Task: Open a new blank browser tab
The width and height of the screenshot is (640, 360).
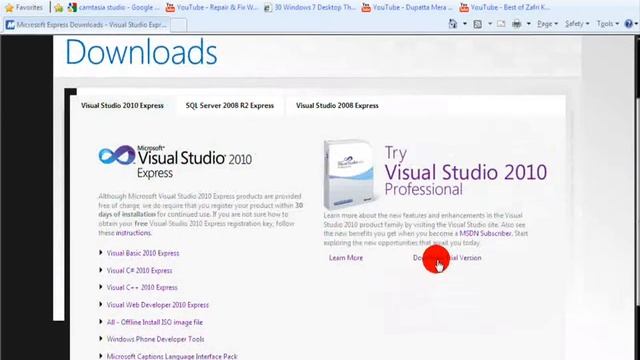Action: [179, 25]
